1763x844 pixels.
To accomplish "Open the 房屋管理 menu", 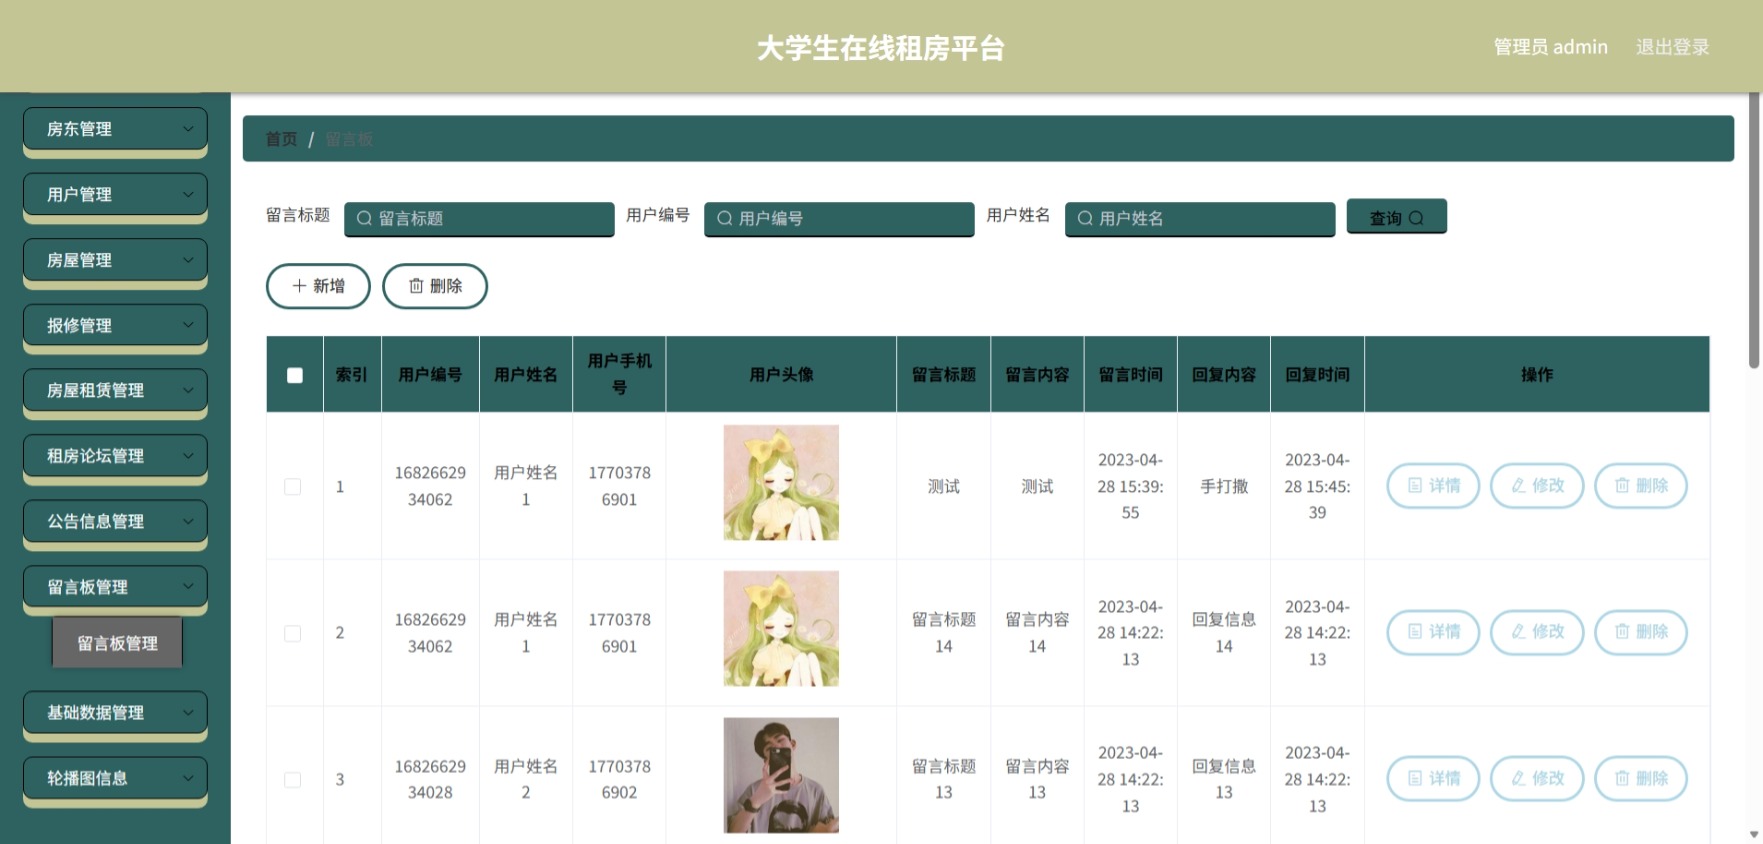I will tap(115, 260).
